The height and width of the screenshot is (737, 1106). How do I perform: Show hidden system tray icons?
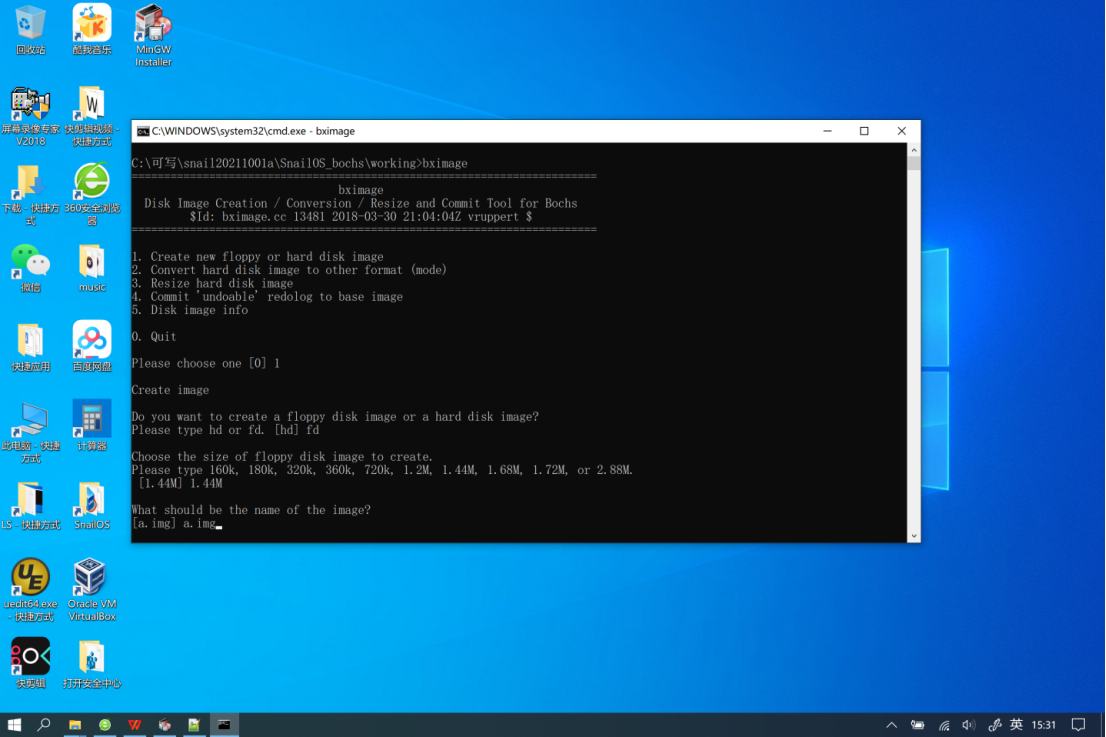[x=892, y=724]
